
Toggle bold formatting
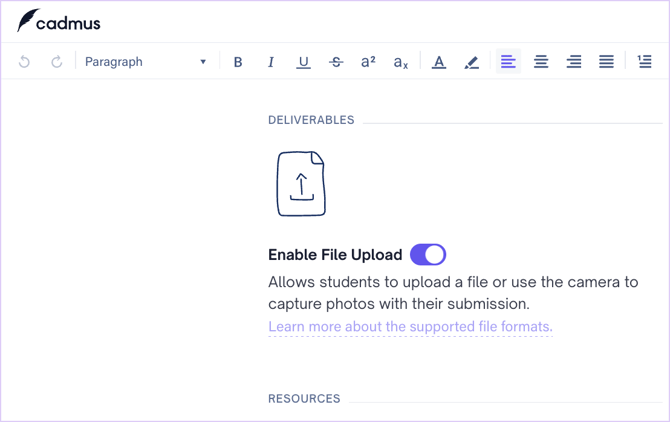coord(238,62)
